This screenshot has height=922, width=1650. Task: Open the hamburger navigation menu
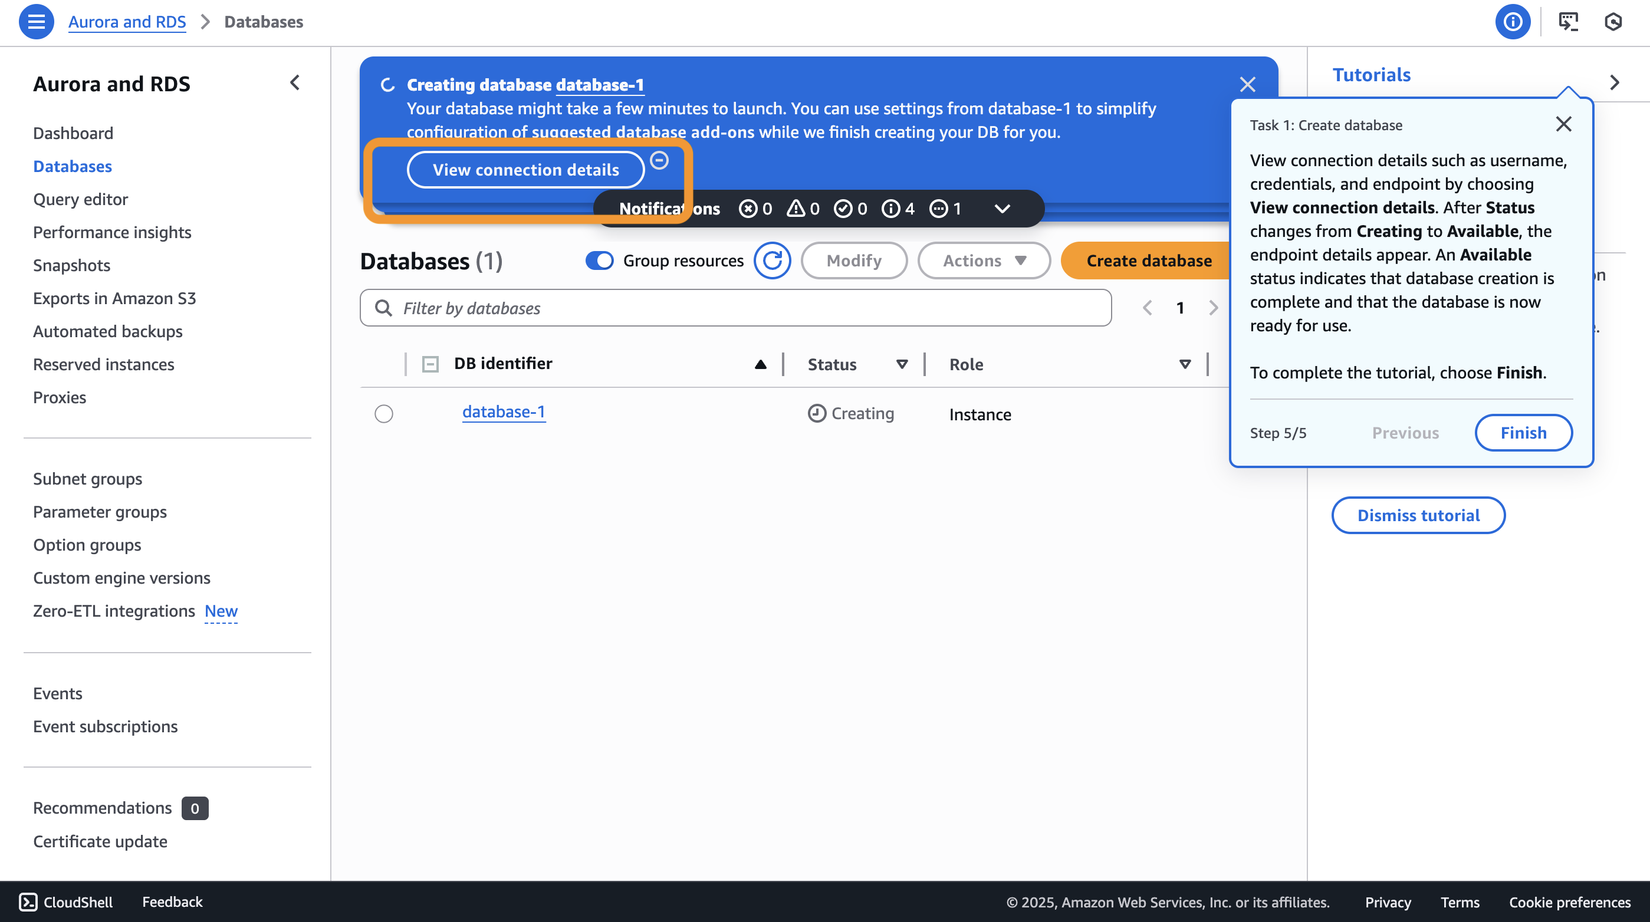pyautogui.click(x=36, y=22)
